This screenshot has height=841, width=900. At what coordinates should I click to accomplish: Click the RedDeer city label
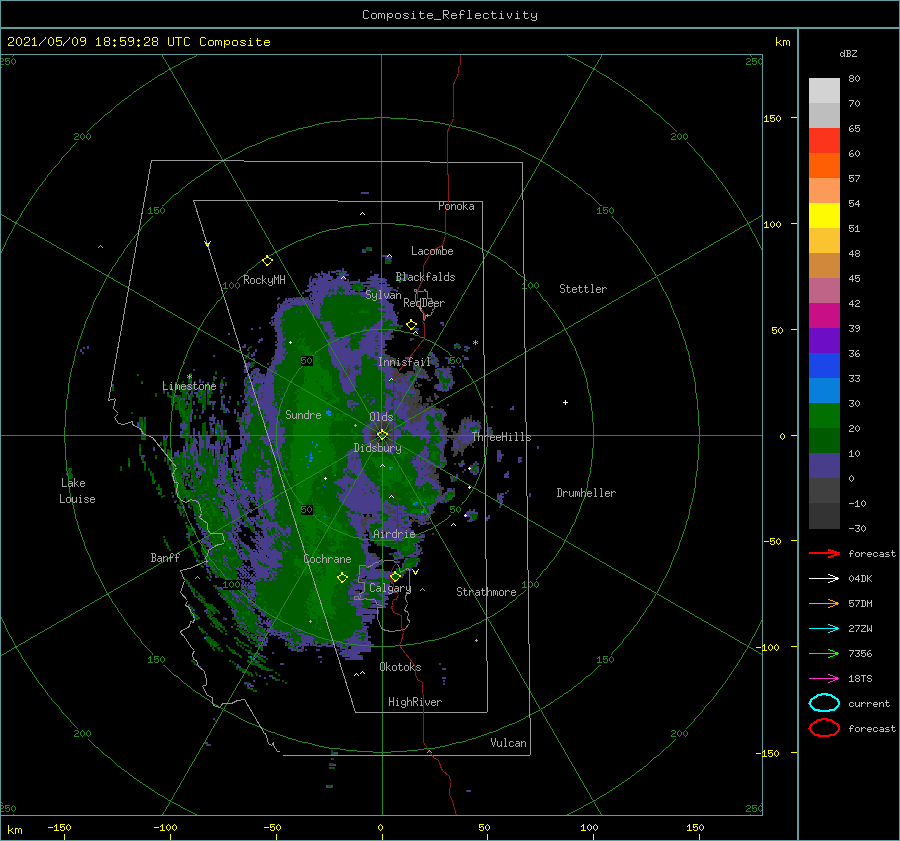click(x=424, y=303)
